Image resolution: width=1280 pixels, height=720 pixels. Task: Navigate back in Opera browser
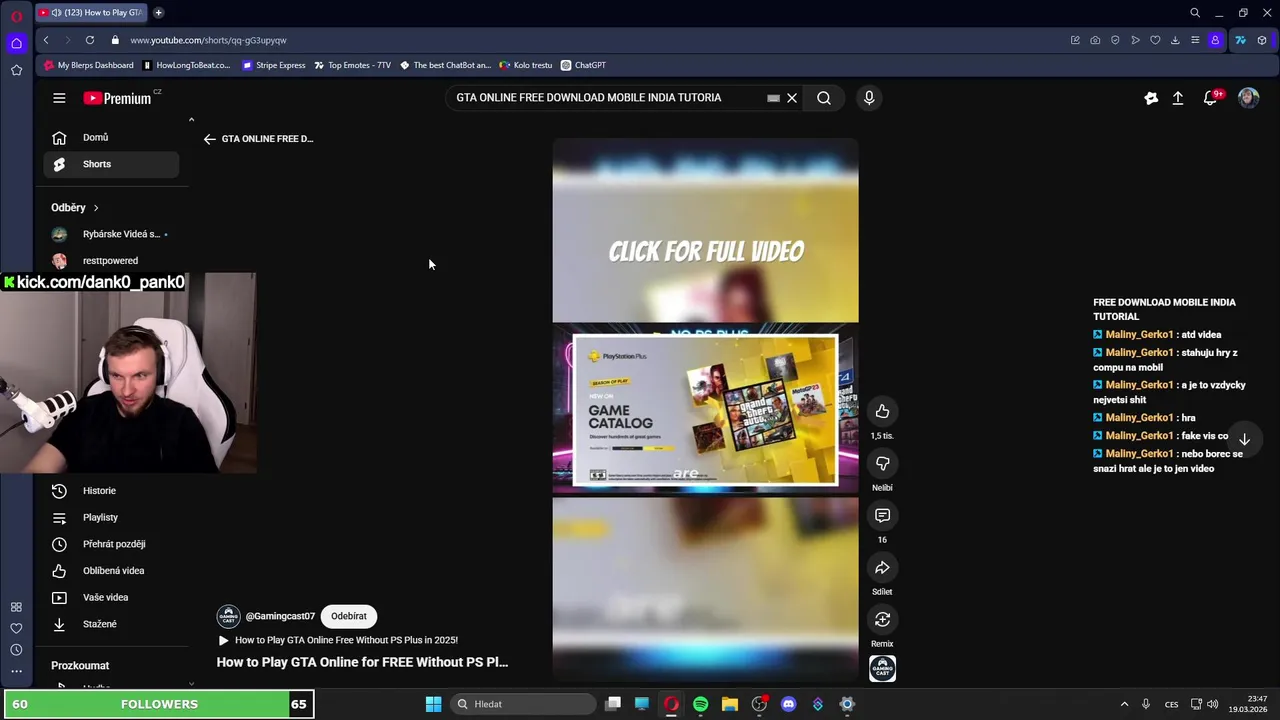click(46, 40)
